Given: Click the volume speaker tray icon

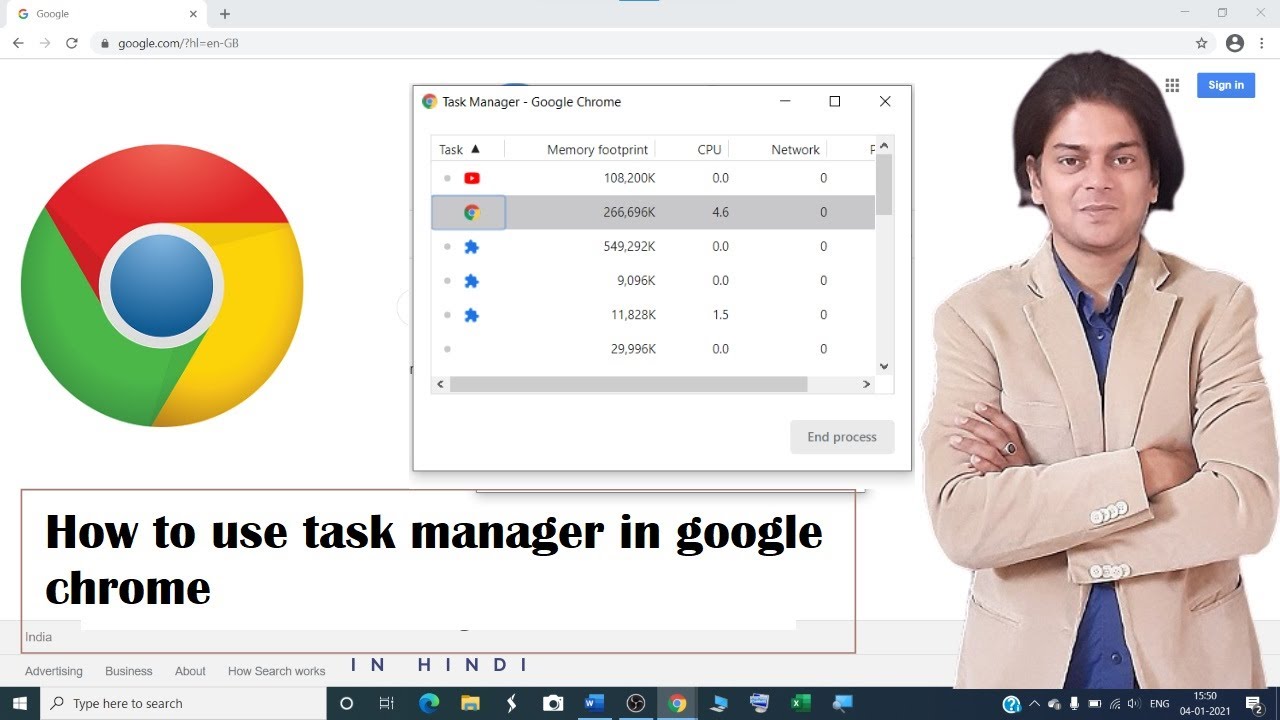Looking at the screenshot, I should (x=1134, y=703).
